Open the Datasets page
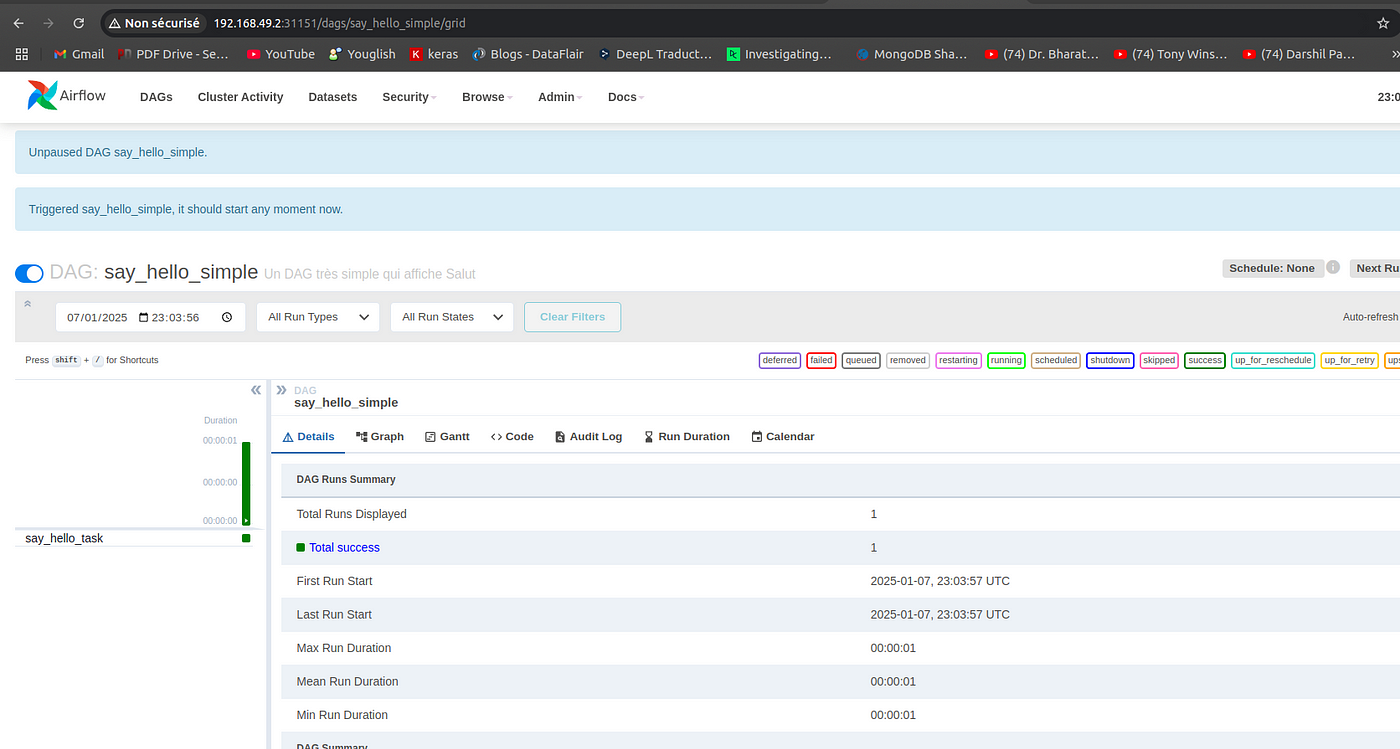The height and width of the screenshot is (749, 1400). [333, 97]
